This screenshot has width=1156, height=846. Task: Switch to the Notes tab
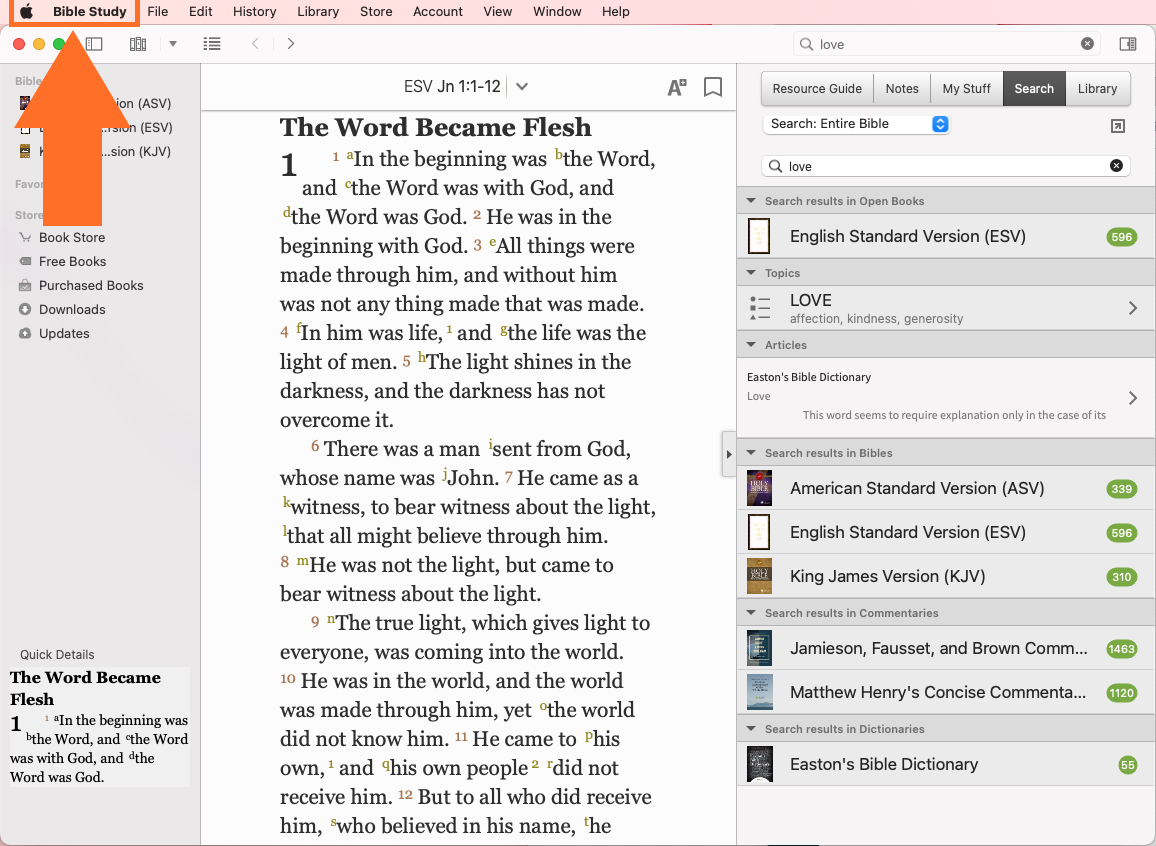902,88
